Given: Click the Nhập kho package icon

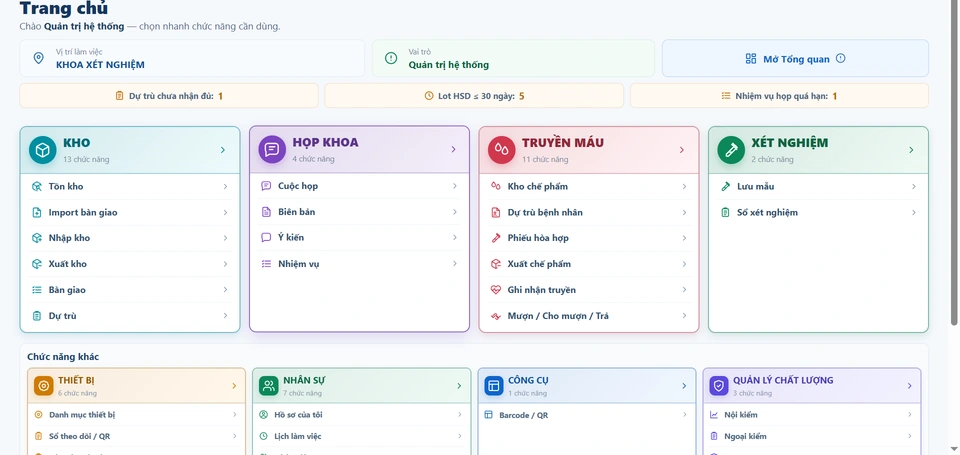Looking at the screenshot, I should click(x=37, y=238).
